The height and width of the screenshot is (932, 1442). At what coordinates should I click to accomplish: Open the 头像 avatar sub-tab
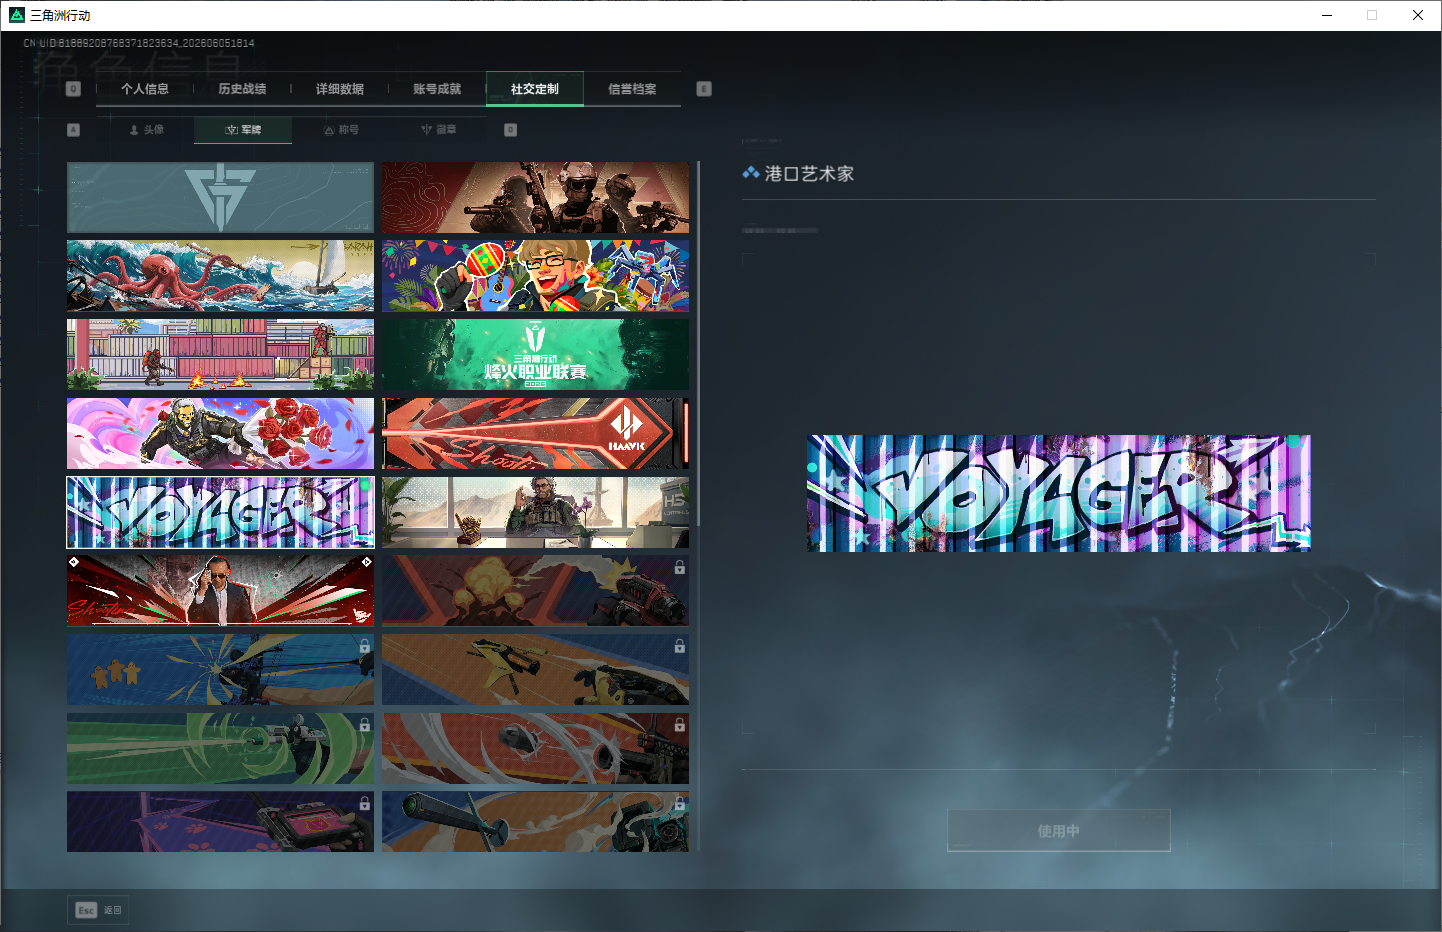pyautogui.click(x=146, y=130)
